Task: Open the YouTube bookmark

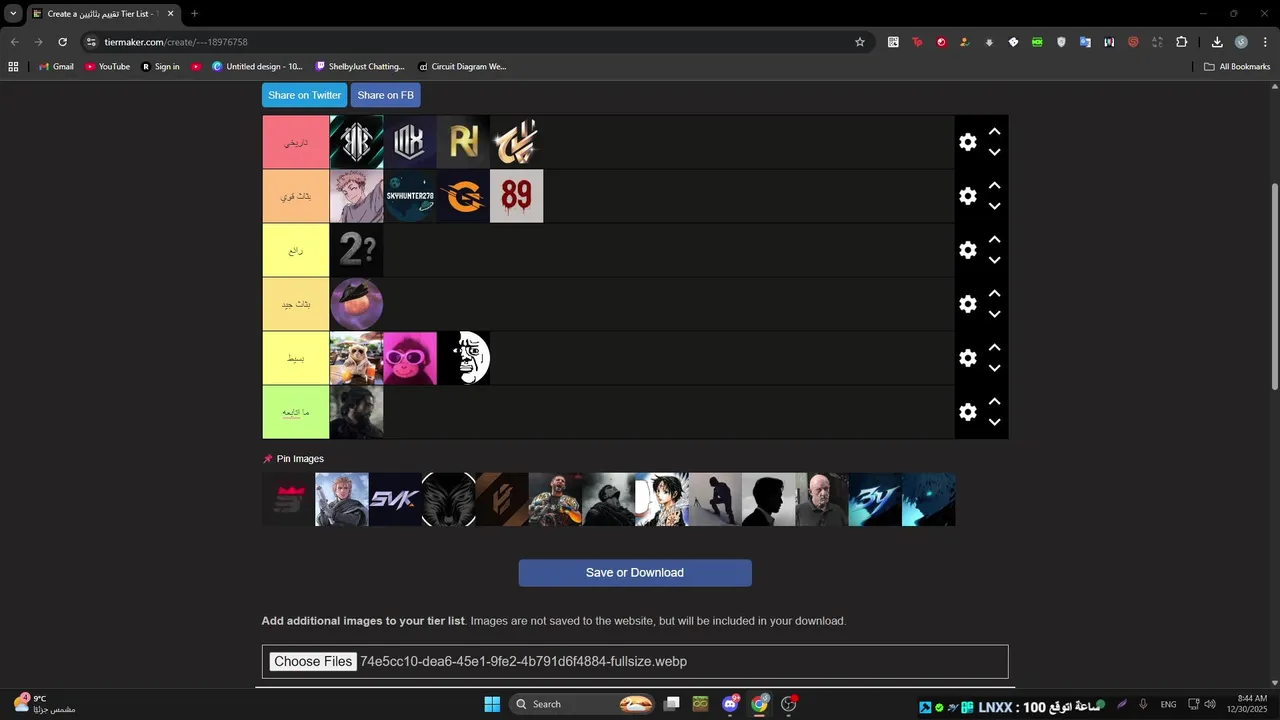Action: pyautogui.click(x=107, y=67)
